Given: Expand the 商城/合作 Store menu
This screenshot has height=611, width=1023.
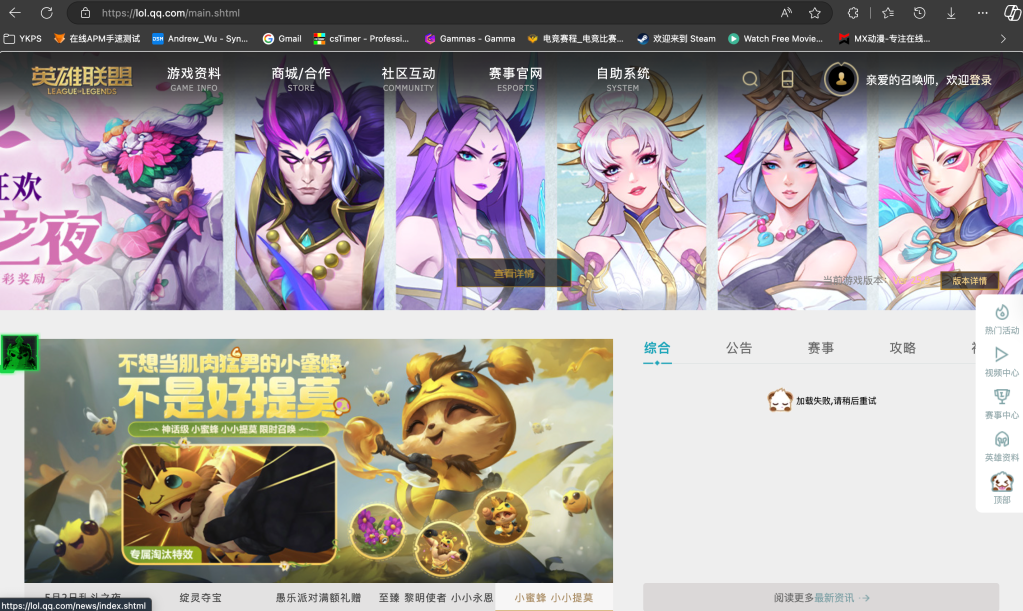Looking at the screenshot, I should click(301, 79).
